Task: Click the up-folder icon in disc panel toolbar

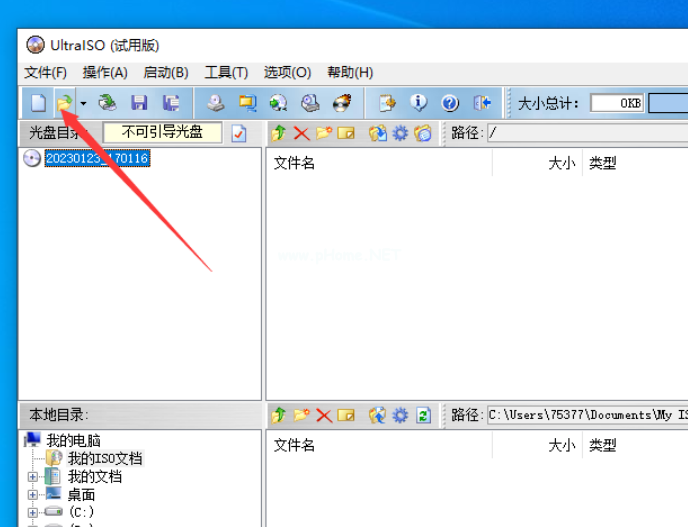Action: pos(279,133)
